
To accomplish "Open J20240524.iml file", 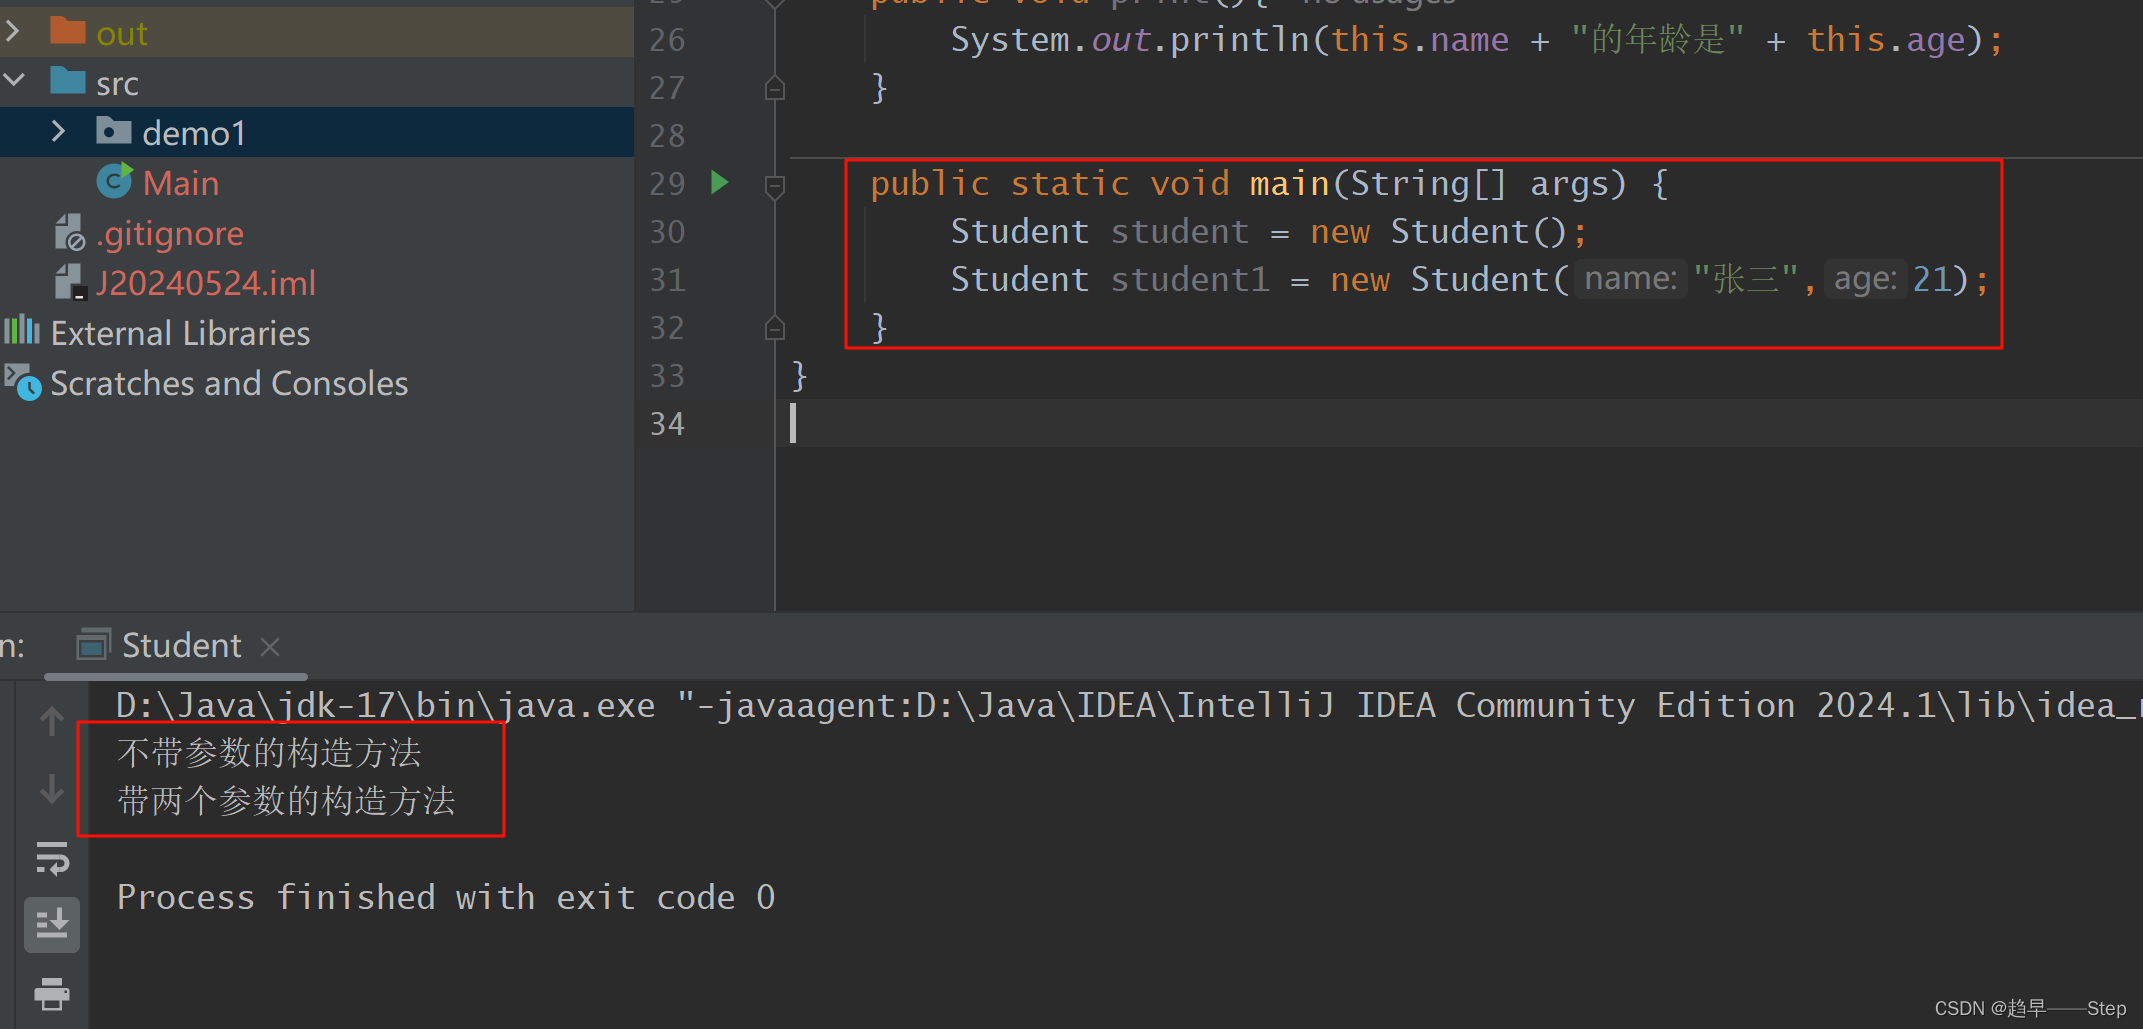I will coord(206,283).
